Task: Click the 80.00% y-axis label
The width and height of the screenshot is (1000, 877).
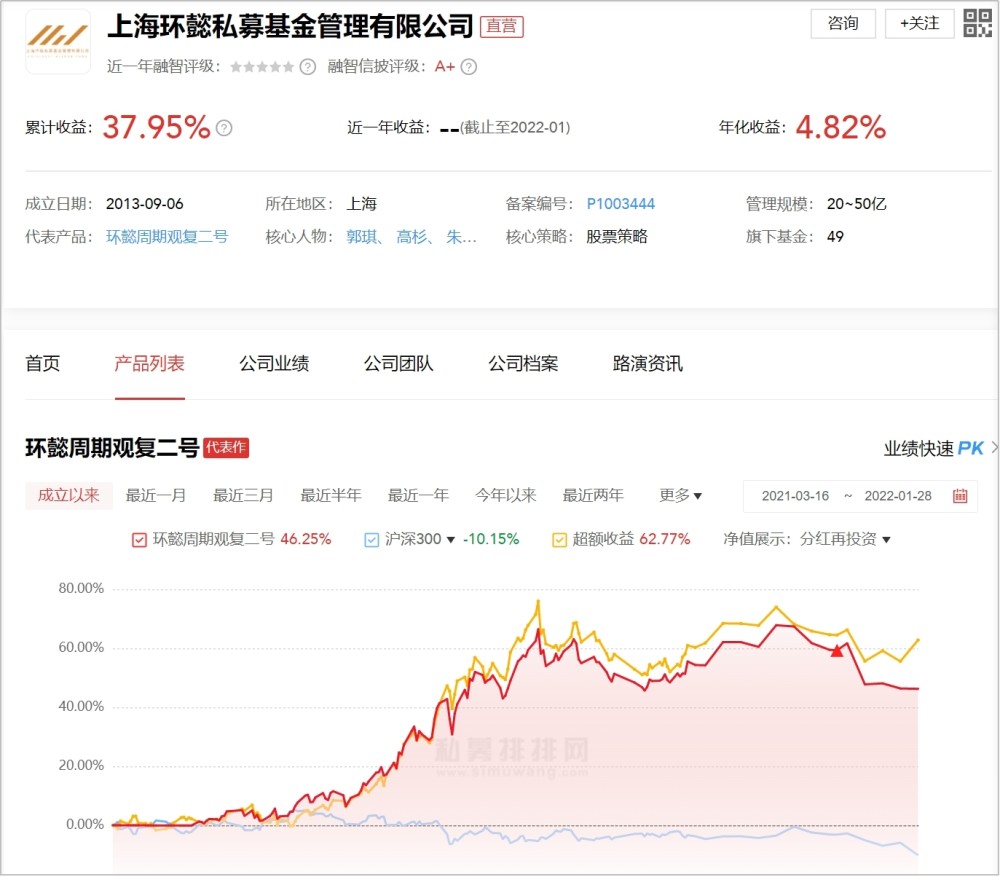Action: [81, 588]
